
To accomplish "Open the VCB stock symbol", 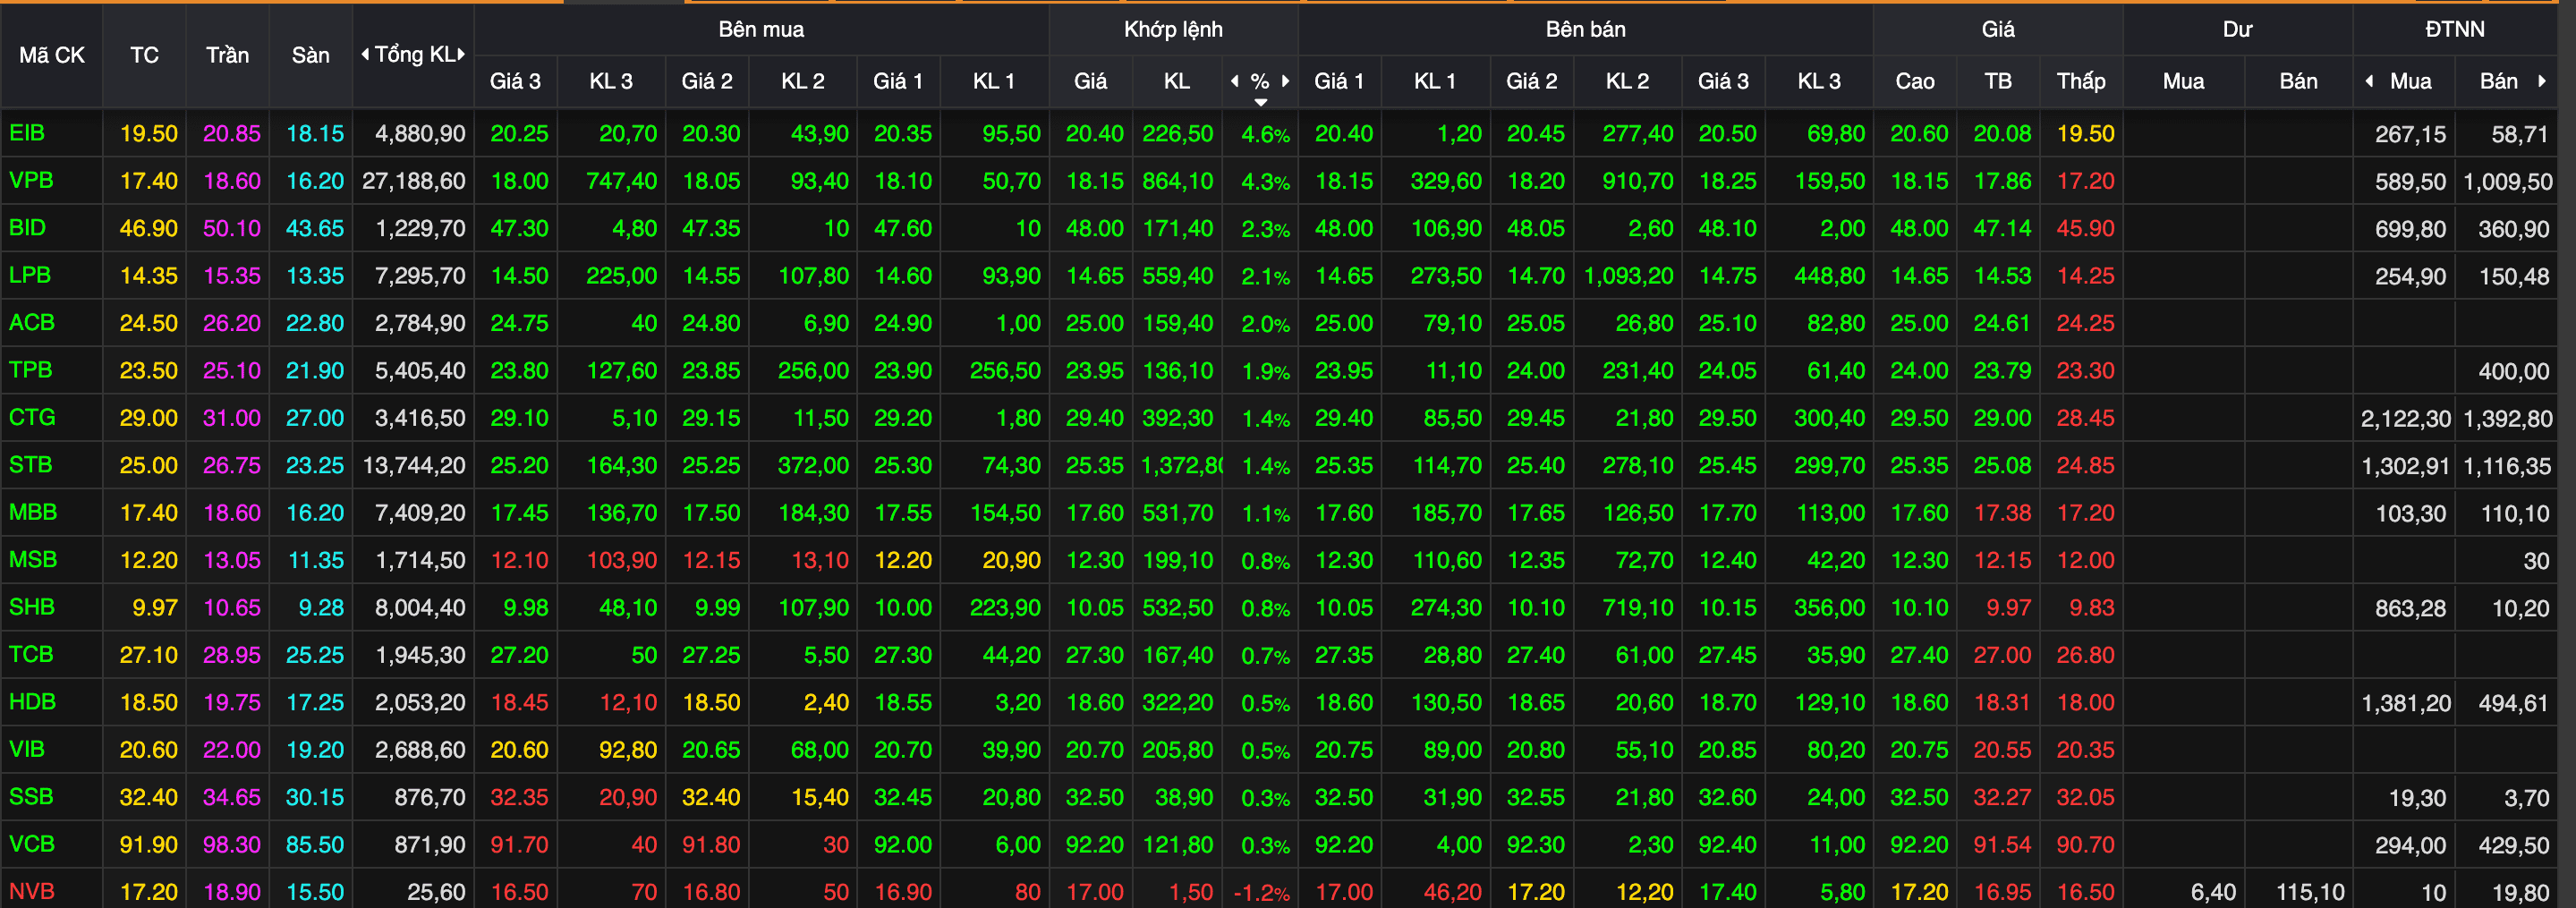I will 32,844.
